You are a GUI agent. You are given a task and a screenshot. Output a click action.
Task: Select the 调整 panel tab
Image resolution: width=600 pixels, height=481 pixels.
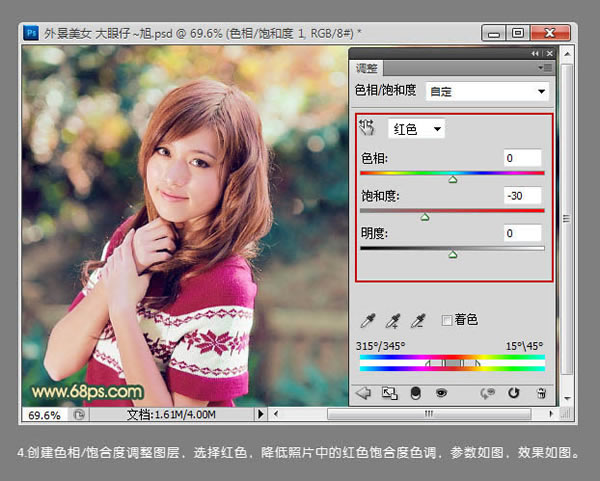pyautogui.click(x=367, y=68)
